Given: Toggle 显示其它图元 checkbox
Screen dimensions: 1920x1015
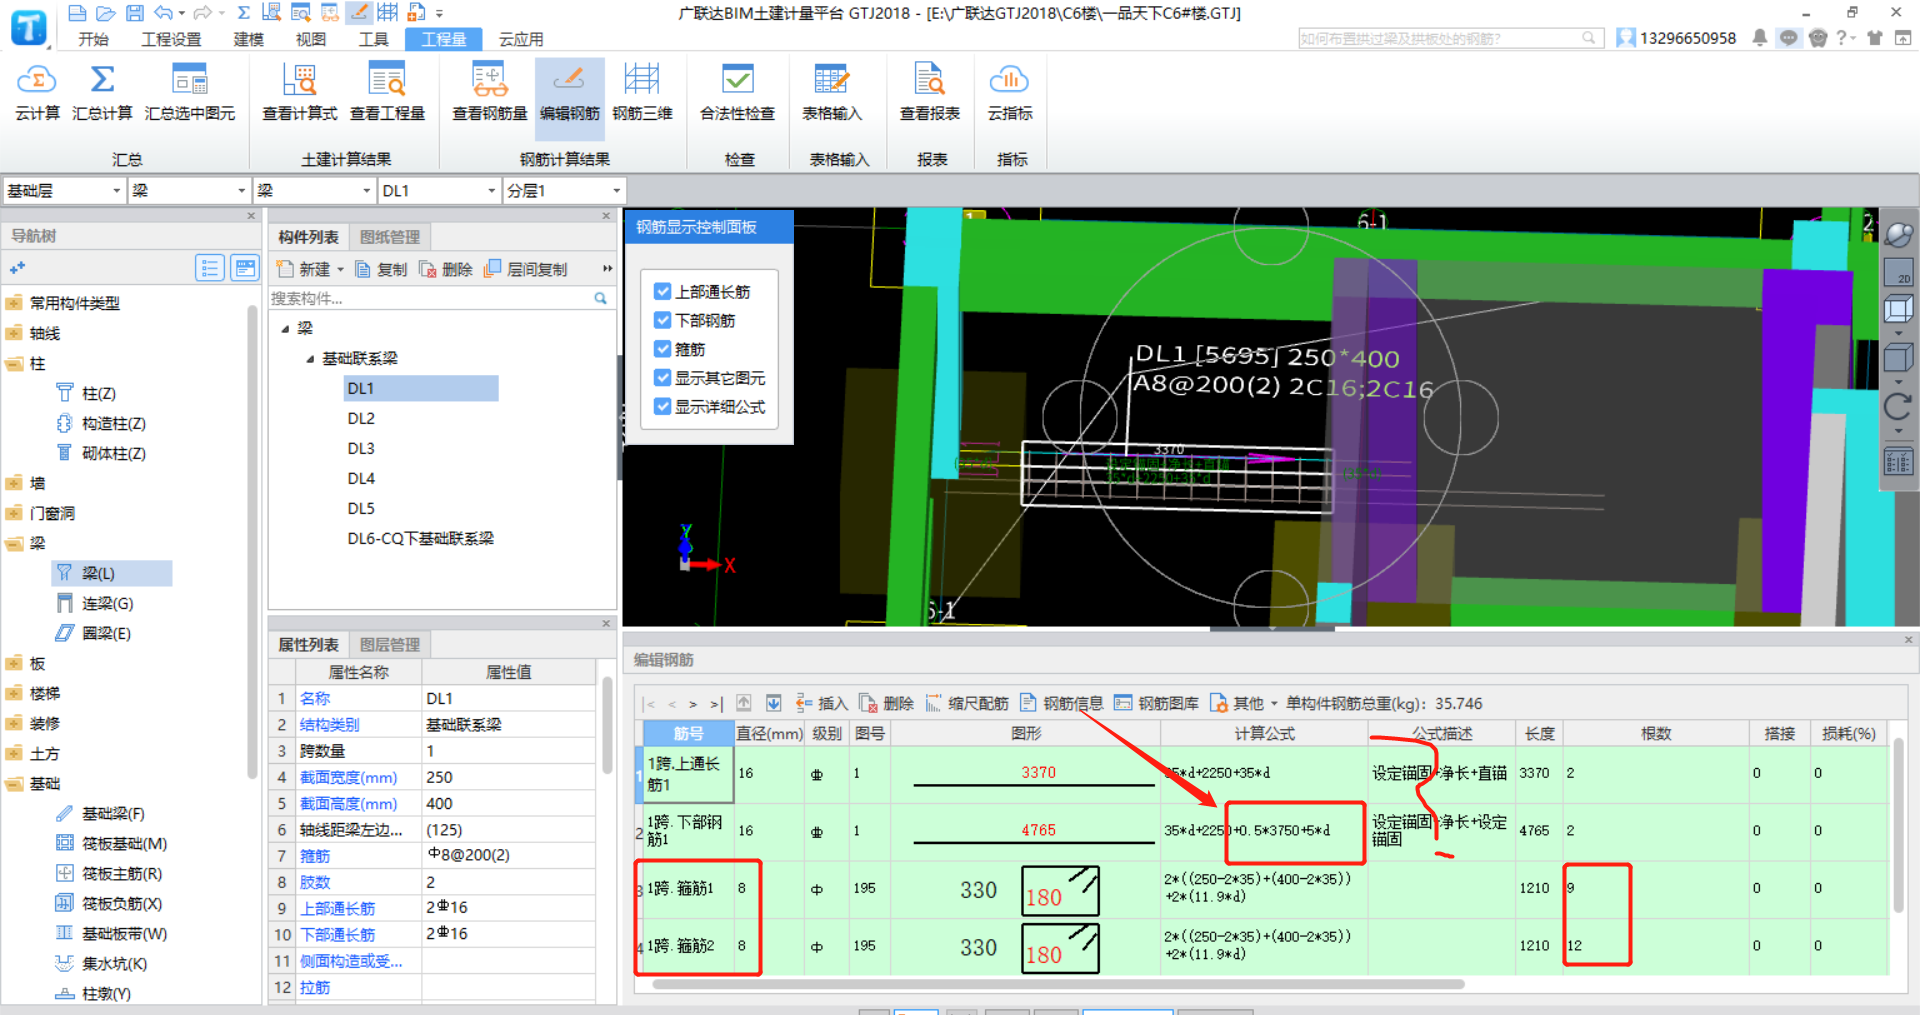Looking at the screenshot, I should 662,378.
